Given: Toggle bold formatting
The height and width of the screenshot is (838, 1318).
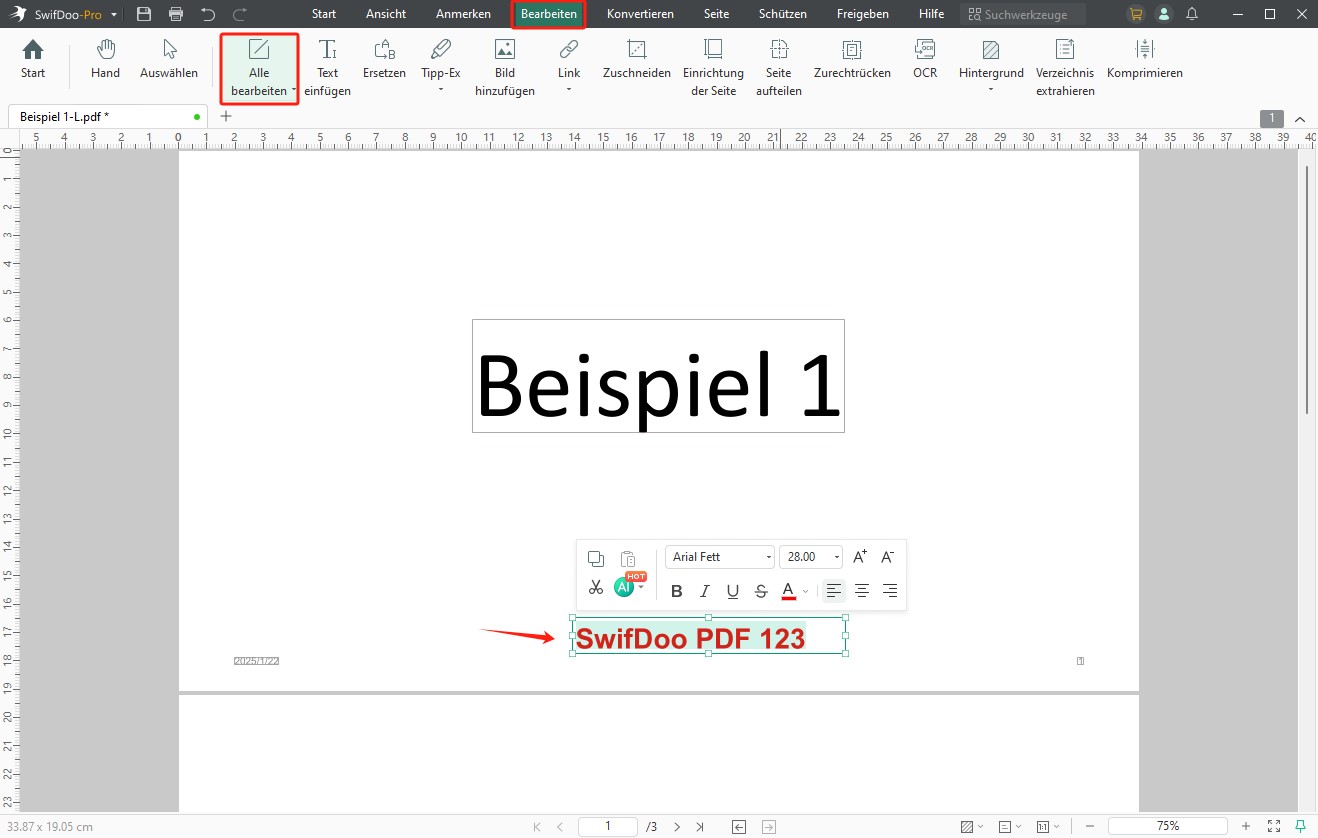Looking at the screenshot, I should tap(676, 591).
